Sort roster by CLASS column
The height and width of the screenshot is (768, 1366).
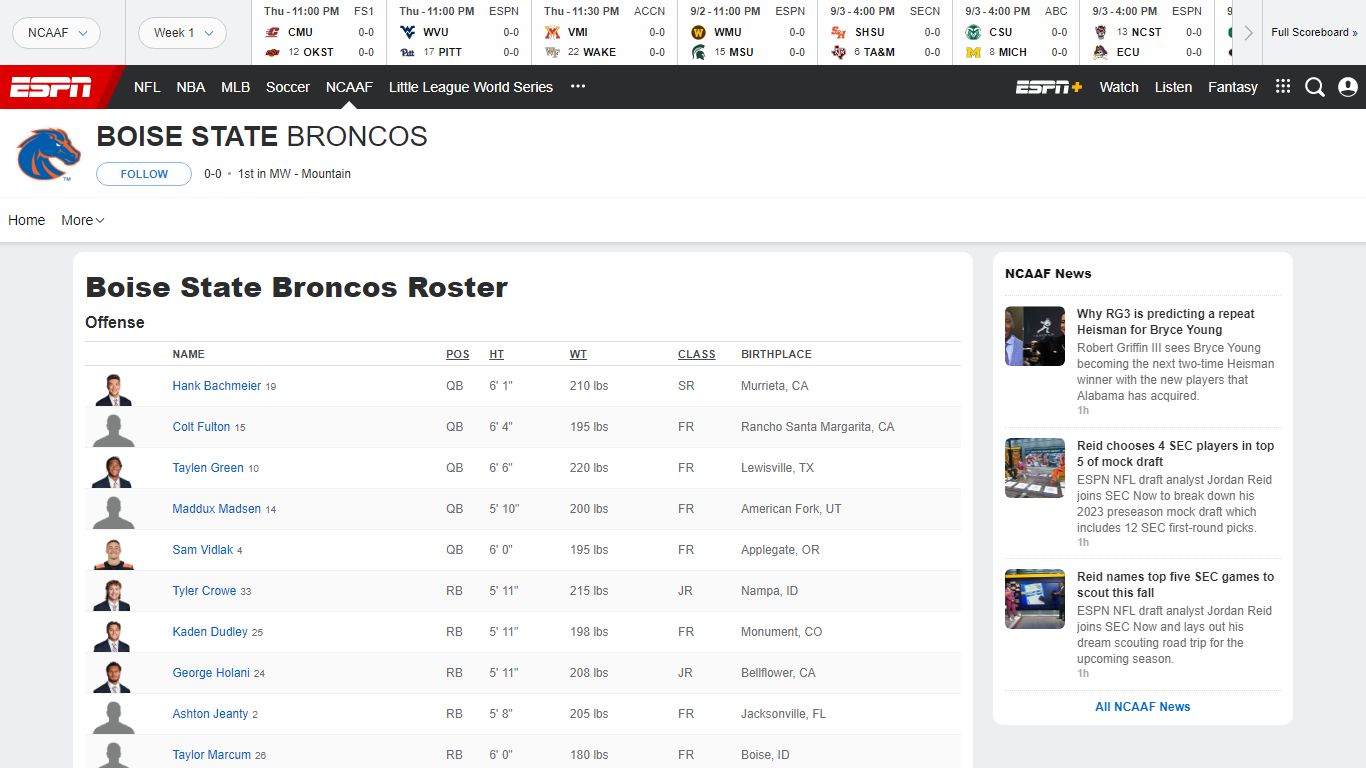coord(697,354)
